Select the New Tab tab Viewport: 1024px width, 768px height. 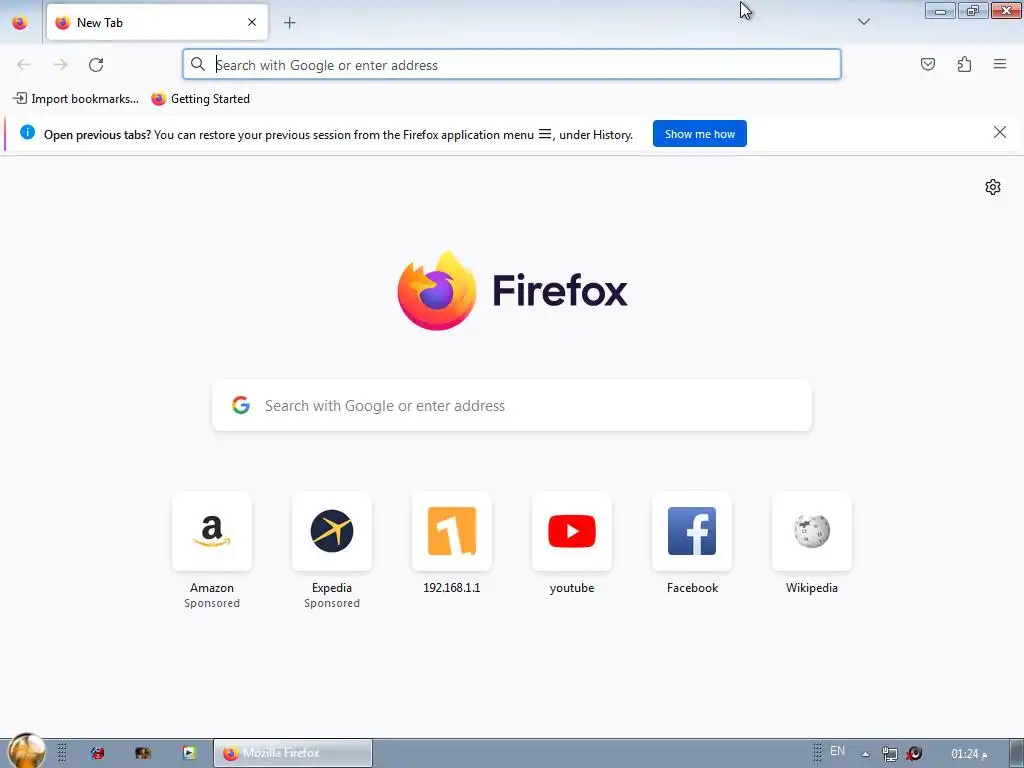coord(157,22)
